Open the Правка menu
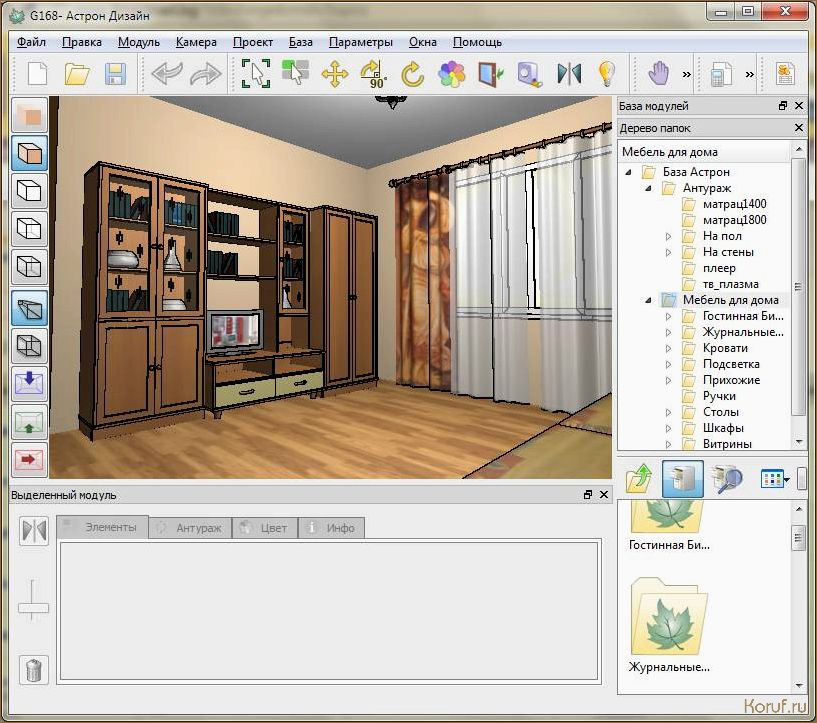 [82, 42]
